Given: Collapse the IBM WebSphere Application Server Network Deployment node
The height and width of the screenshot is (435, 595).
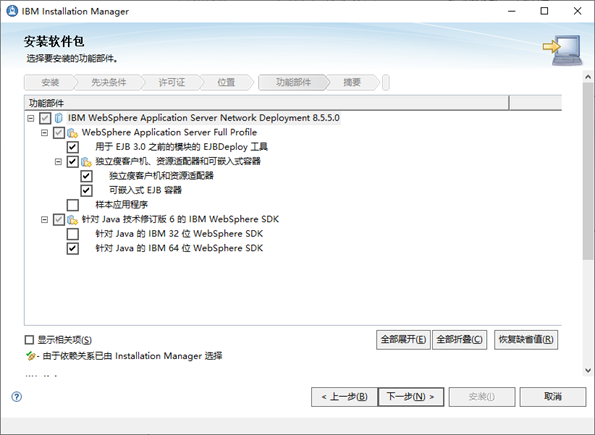Looking at the screenshot, I should tap(31, 118).
